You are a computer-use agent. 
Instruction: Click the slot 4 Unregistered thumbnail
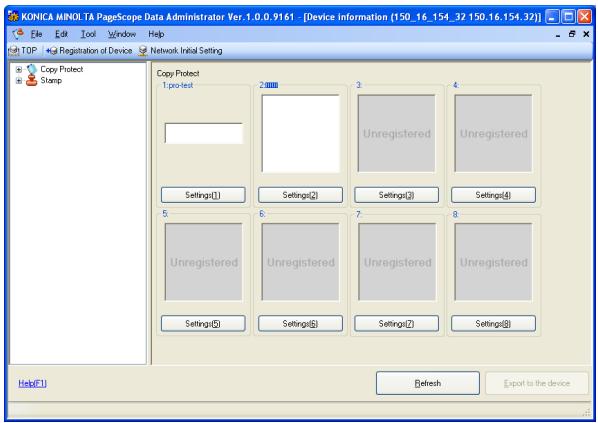coord(494,133)
